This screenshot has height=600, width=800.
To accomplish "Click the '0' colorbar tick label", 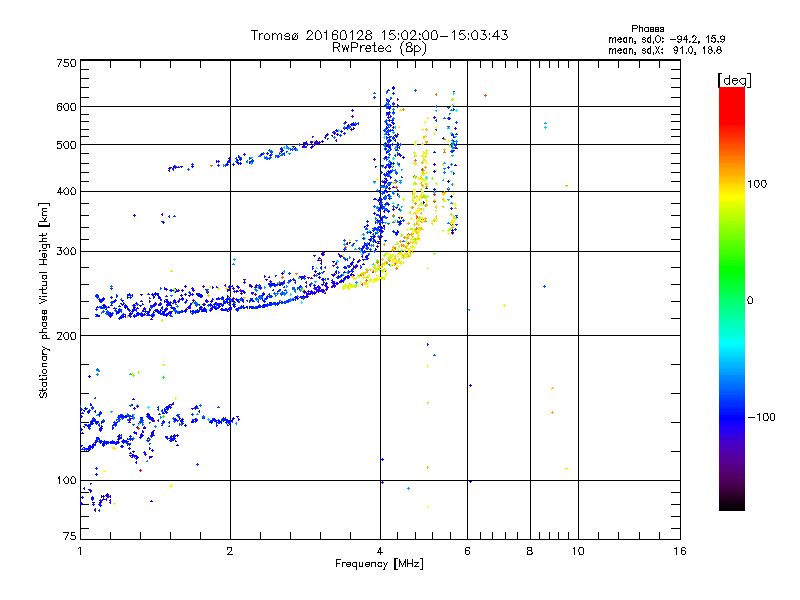I will (x=750, y=301).
